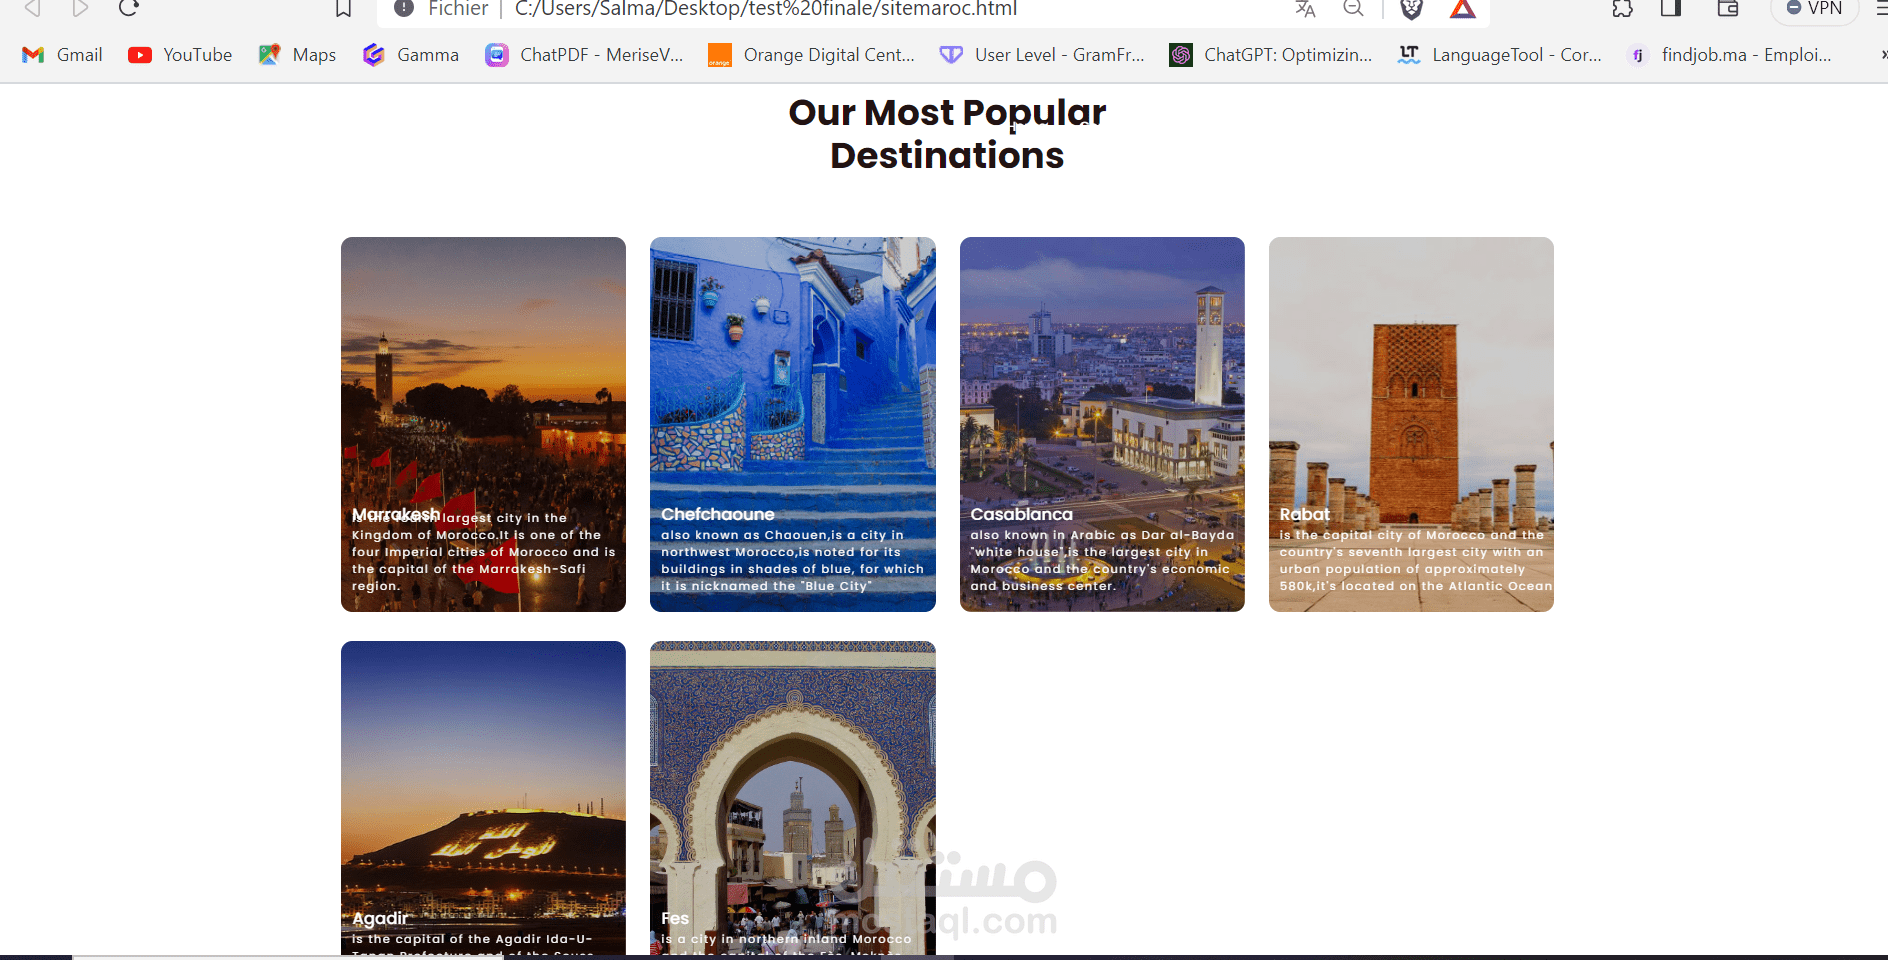The height and width of the screenshot is (960, 1888).
Task: Toggle the browser sidebar panel icon
Action: 1671,9
